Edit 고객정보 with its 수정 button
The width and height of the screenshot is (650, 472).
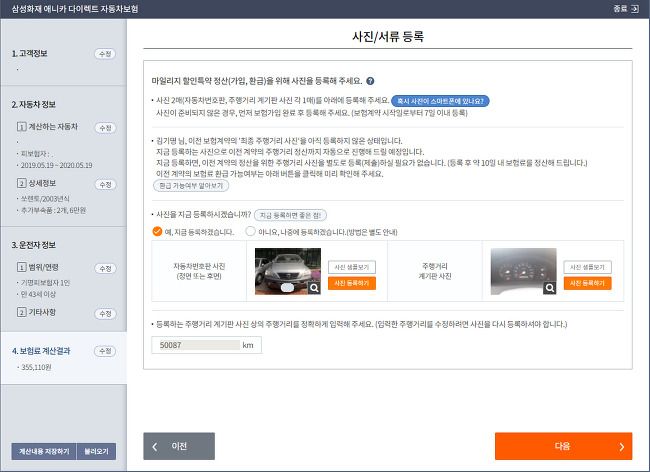tap(105, 54)
